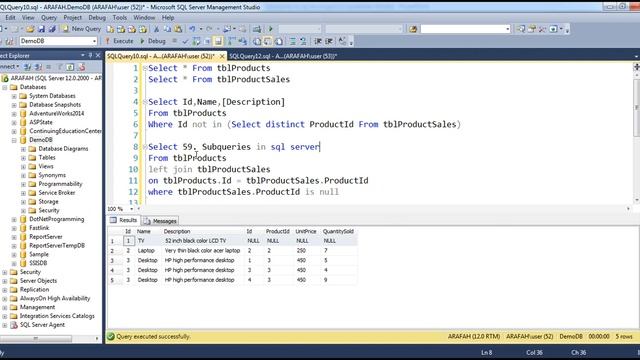Click the Save All icon
Screen dimensions: 640x360
[52, 29]
